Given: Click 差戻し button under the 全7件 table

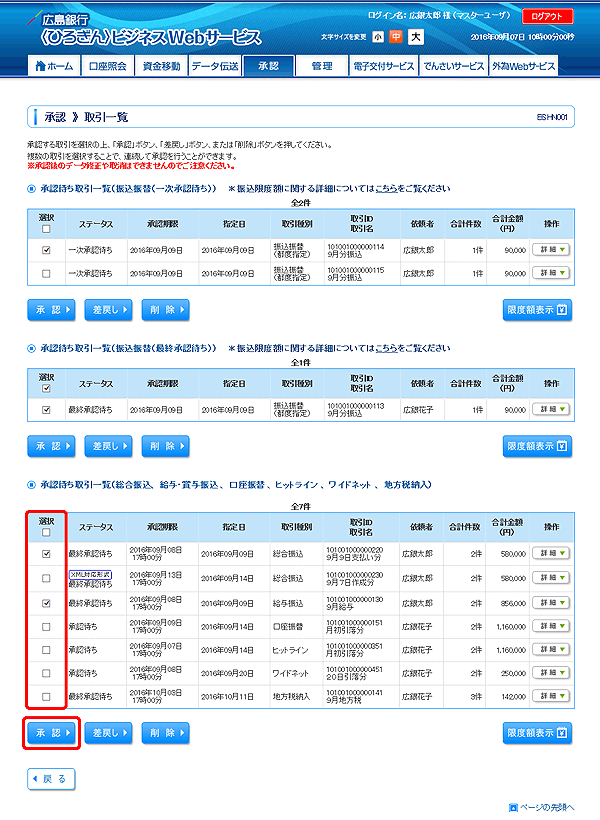Looking at the screenshot, I should click(108, 733).
